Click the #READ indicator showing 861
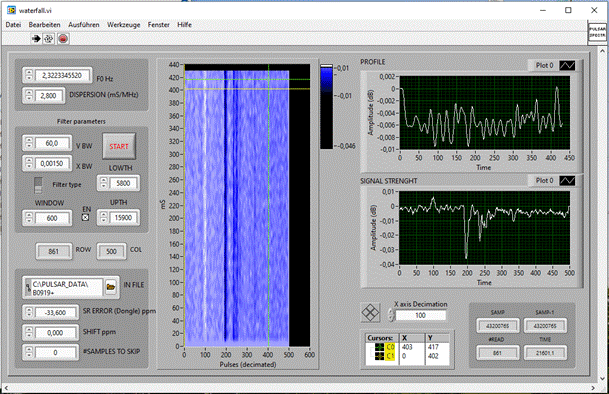The image size is (609, 394). (x=498, y=353)
